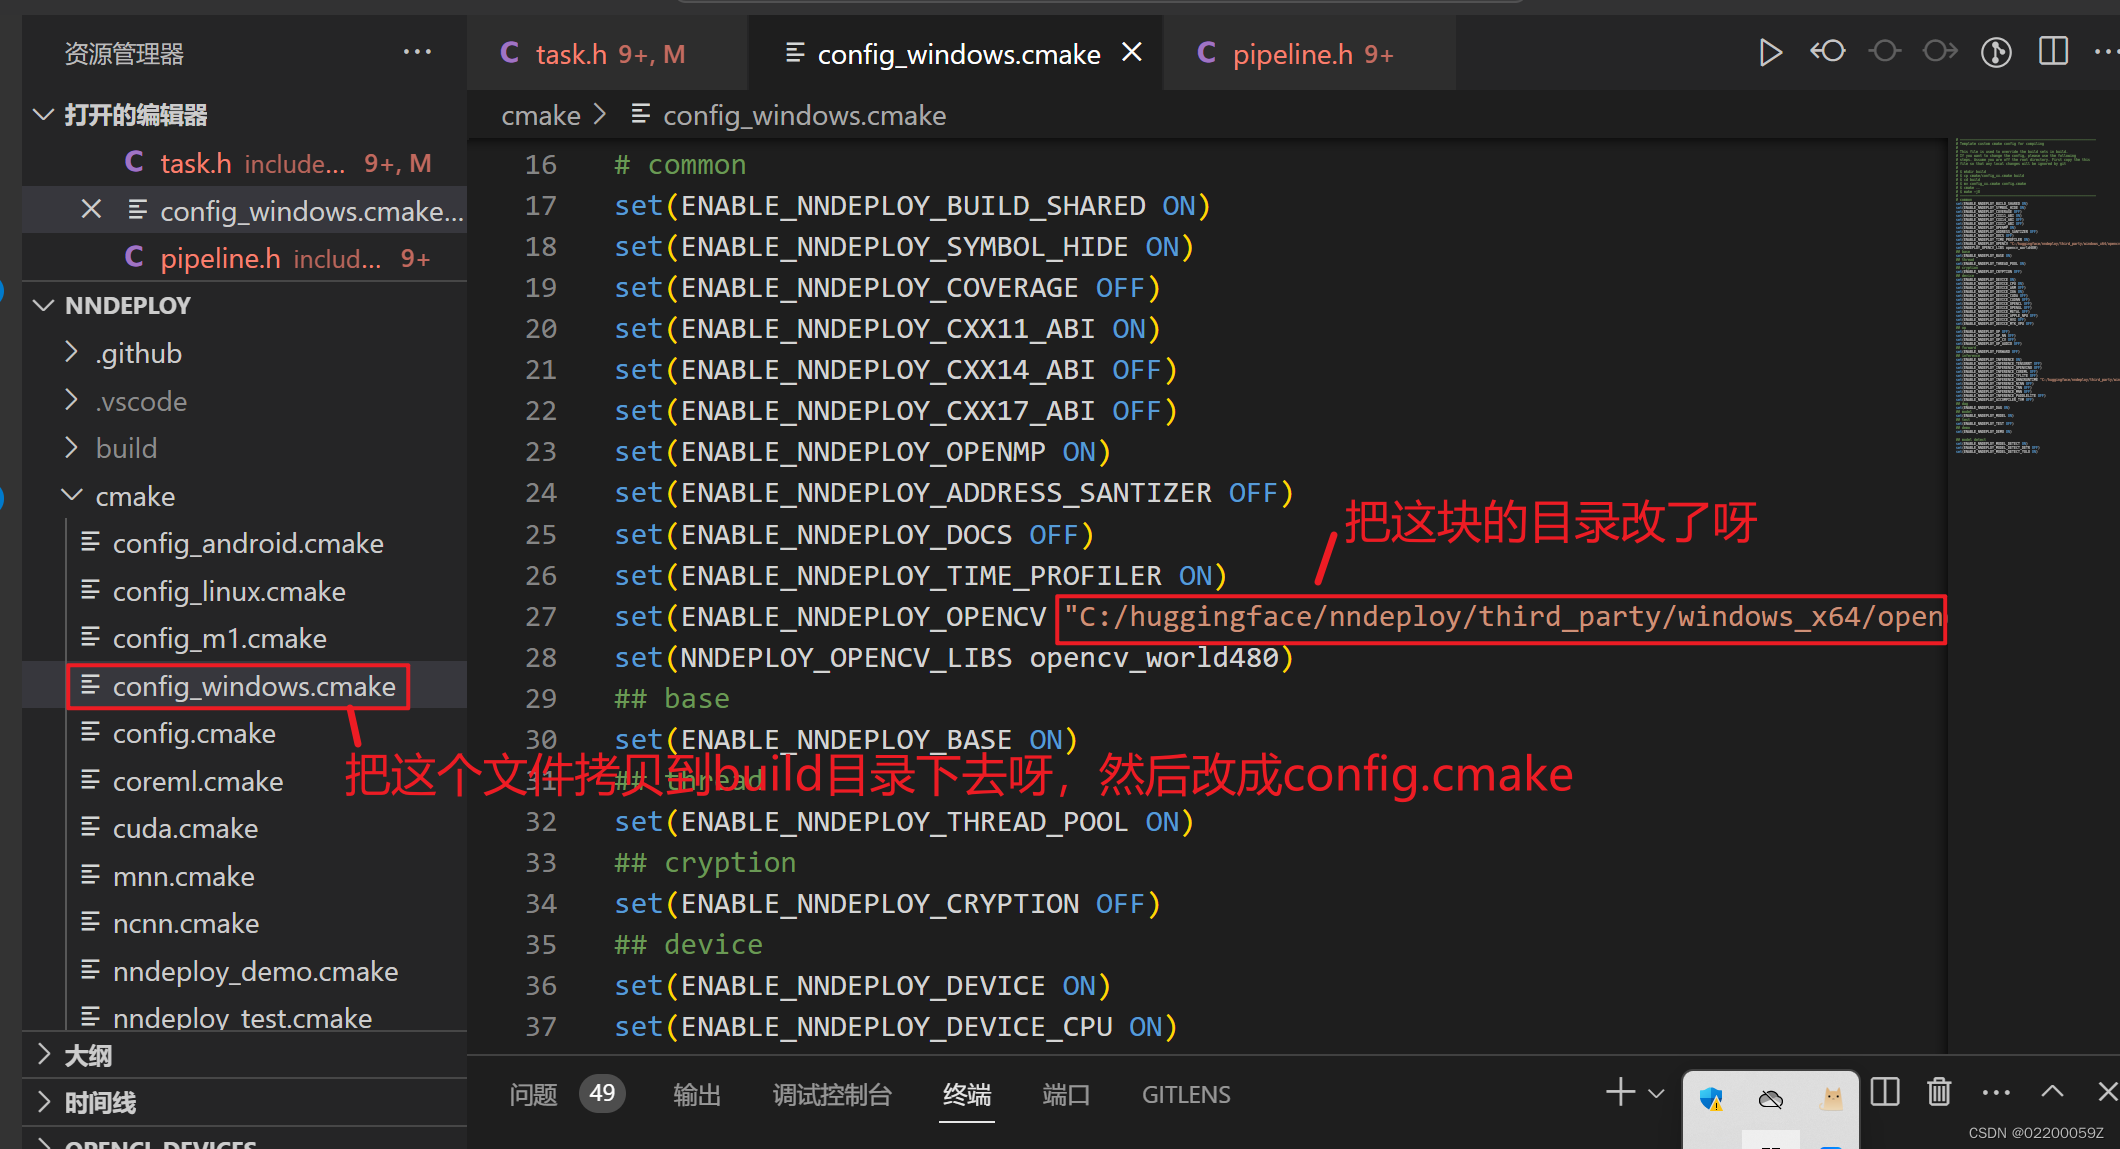The height and width of the screenshot is (1149, 2120).
Task: Click the '# common' comment on line 16
Action: click(x=680, y=165)
